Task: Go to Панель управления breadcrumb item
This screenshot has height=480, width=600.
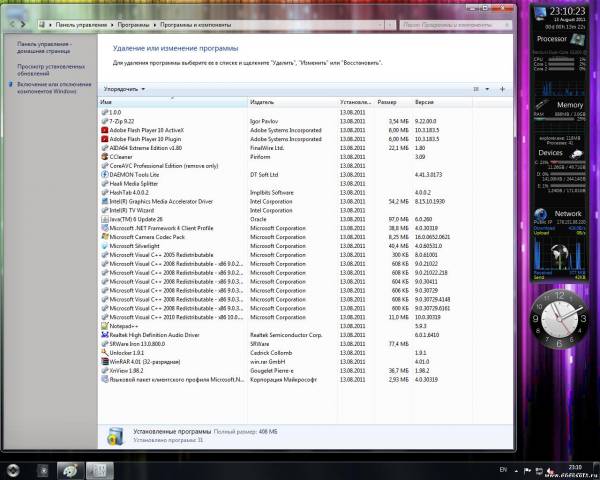Action: pos(81,25)
